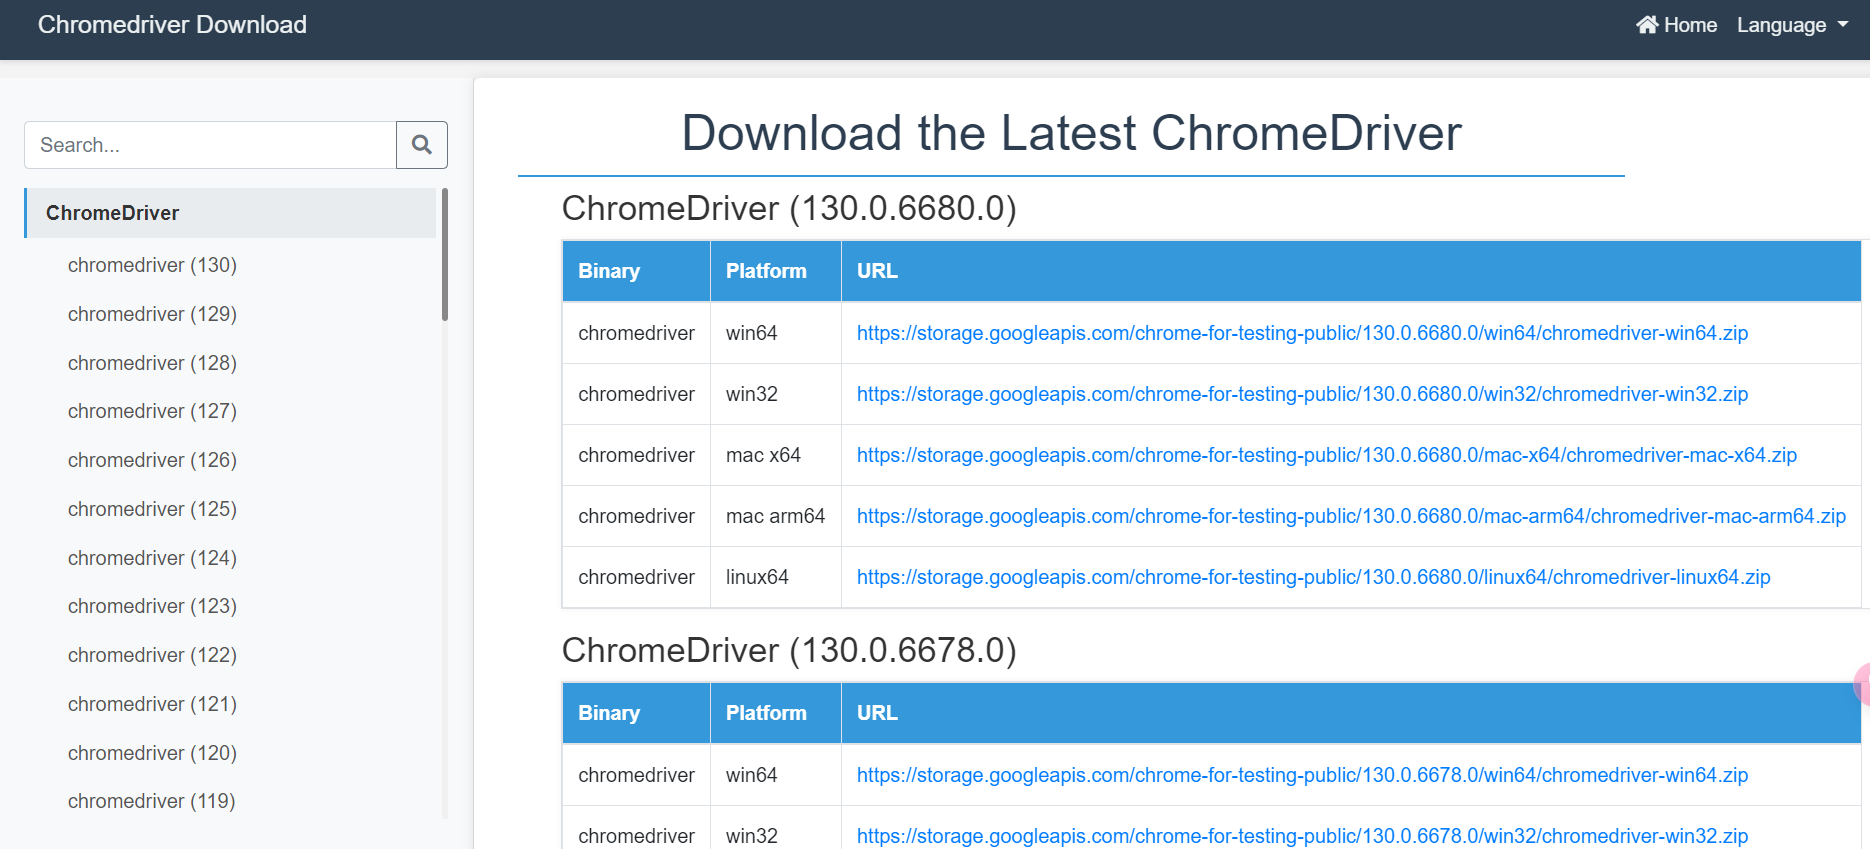Go to chromedriver (119) in sidebar

coord(152,801)
